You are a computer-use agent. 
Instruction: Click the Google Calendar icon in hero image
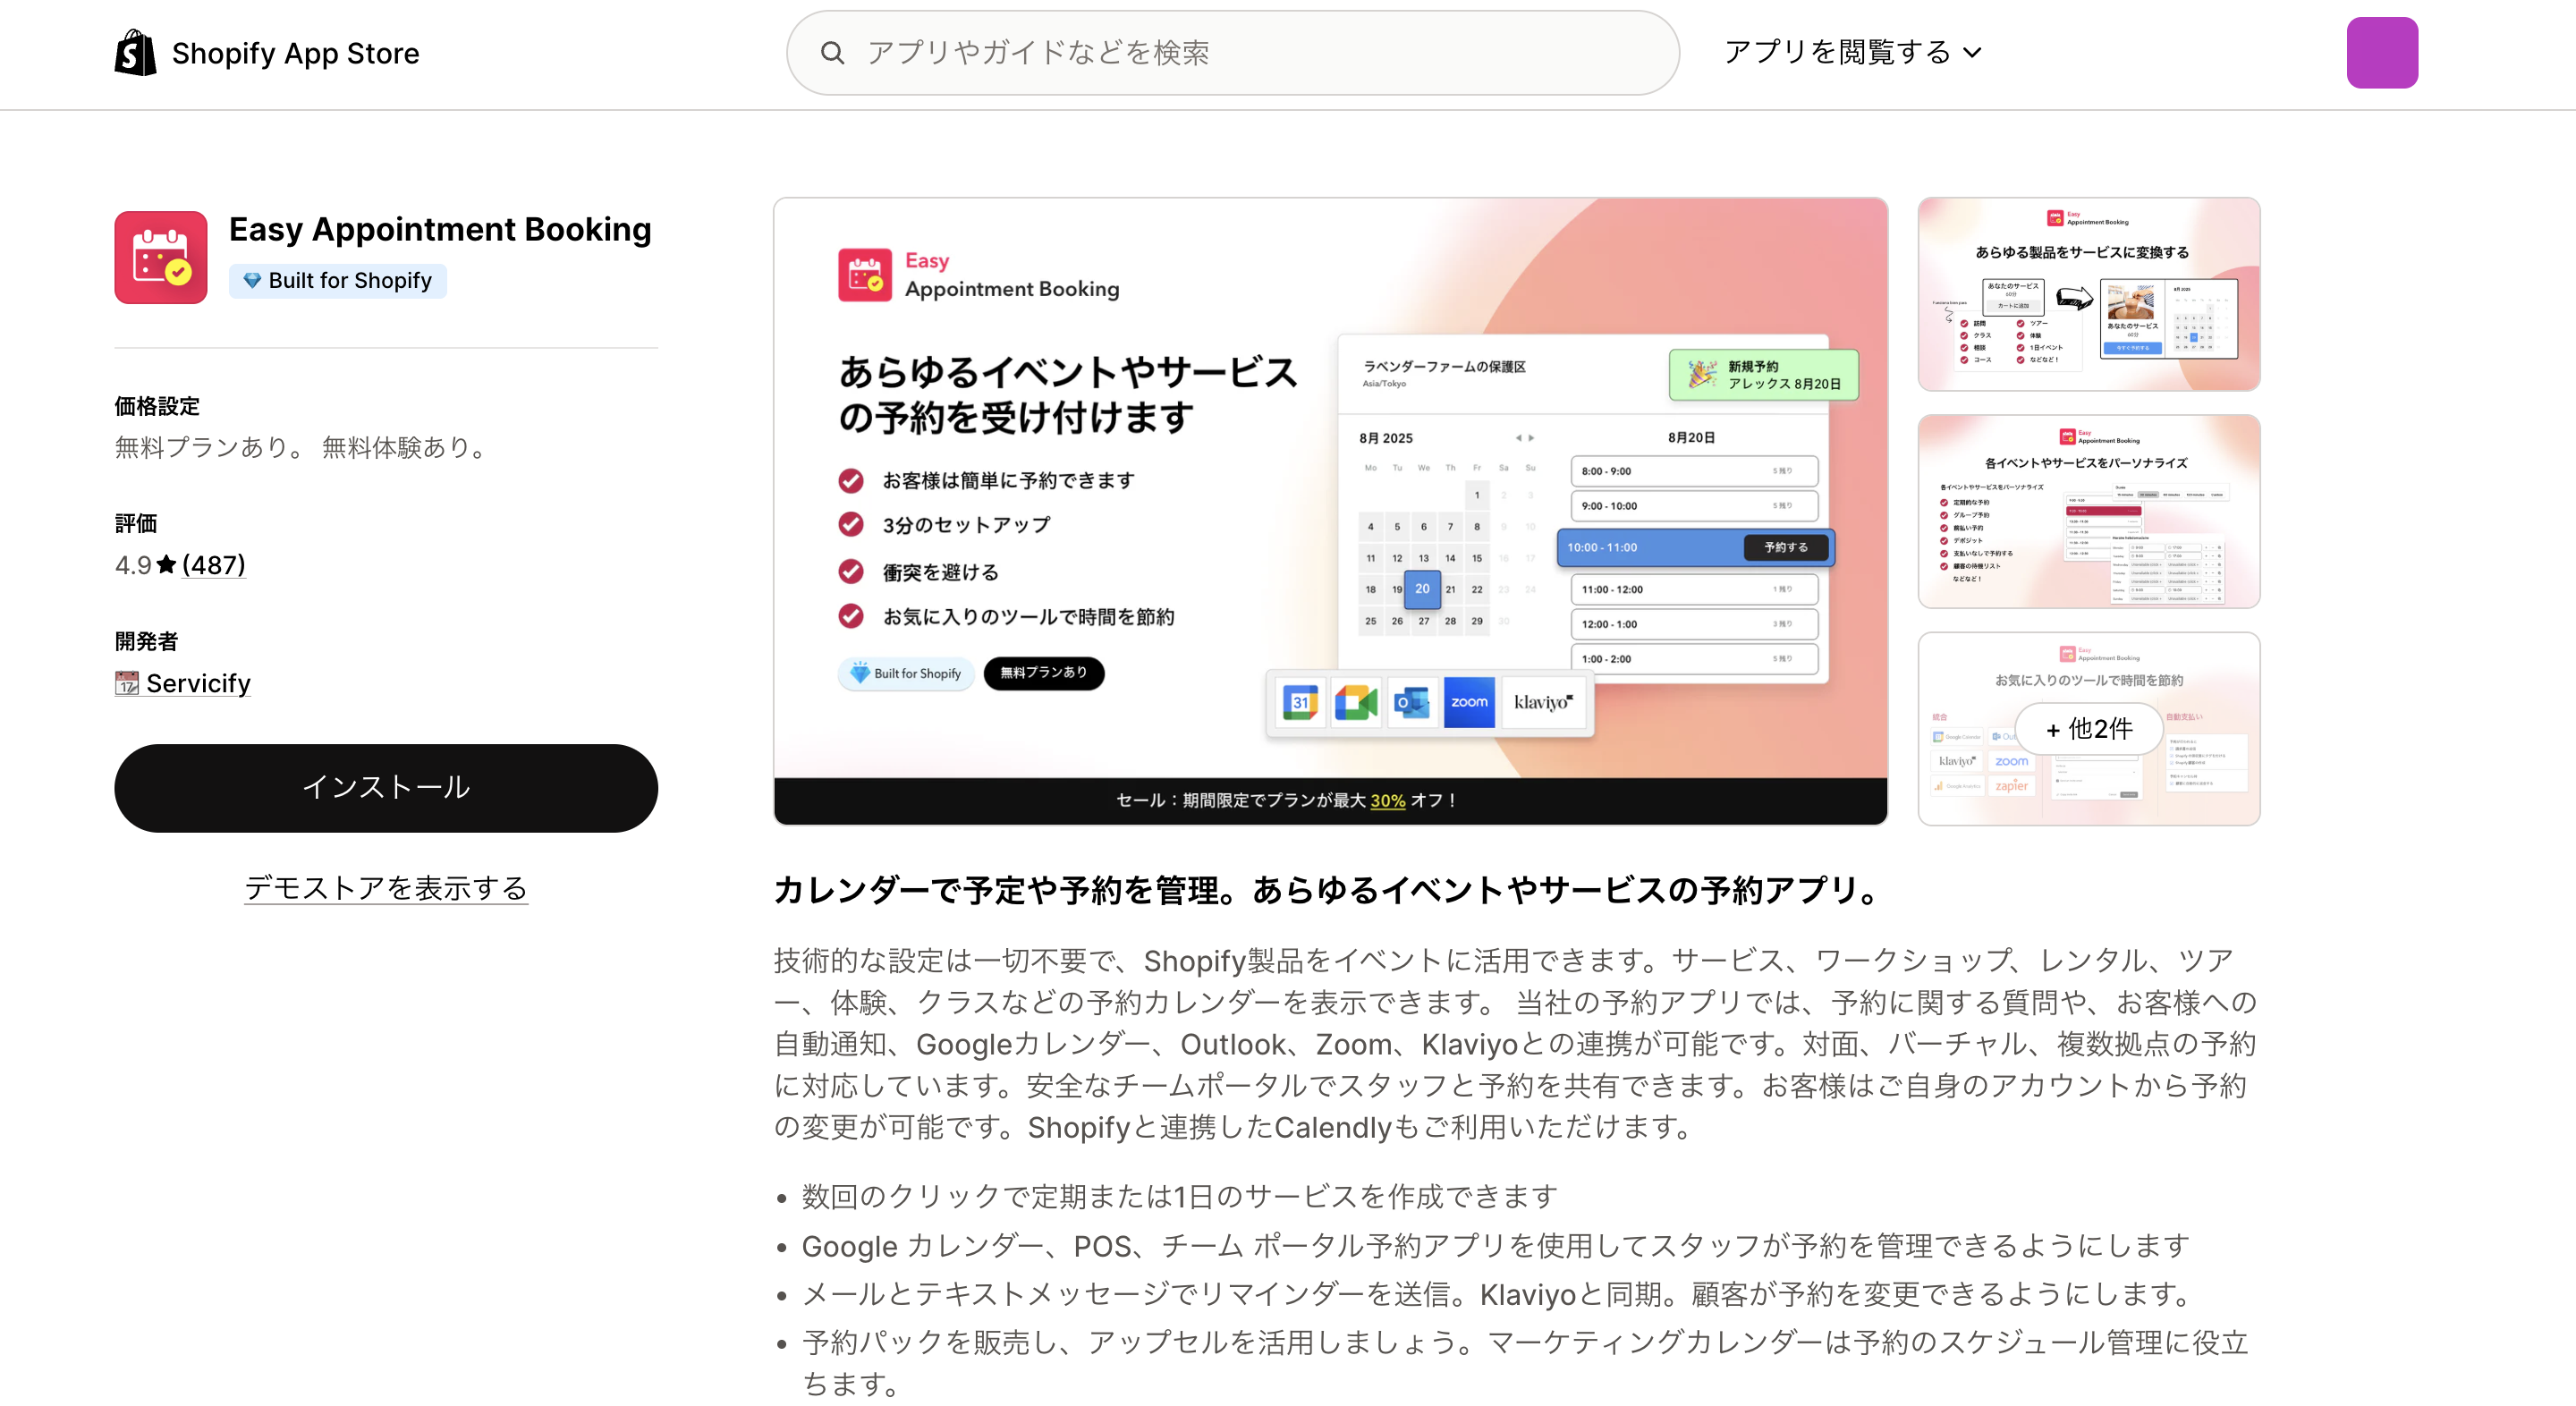1300,702
